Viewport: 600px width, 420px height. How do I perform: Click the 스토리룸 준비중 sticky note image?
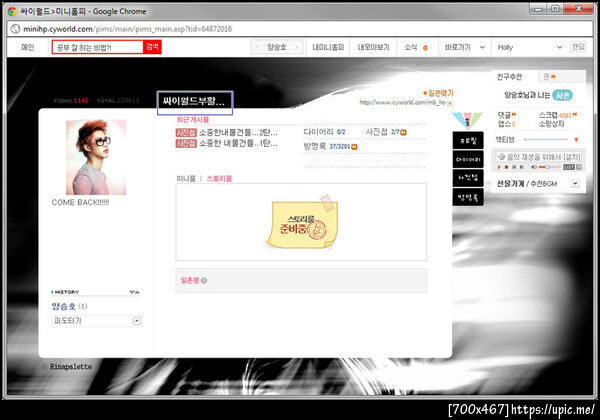302,222
